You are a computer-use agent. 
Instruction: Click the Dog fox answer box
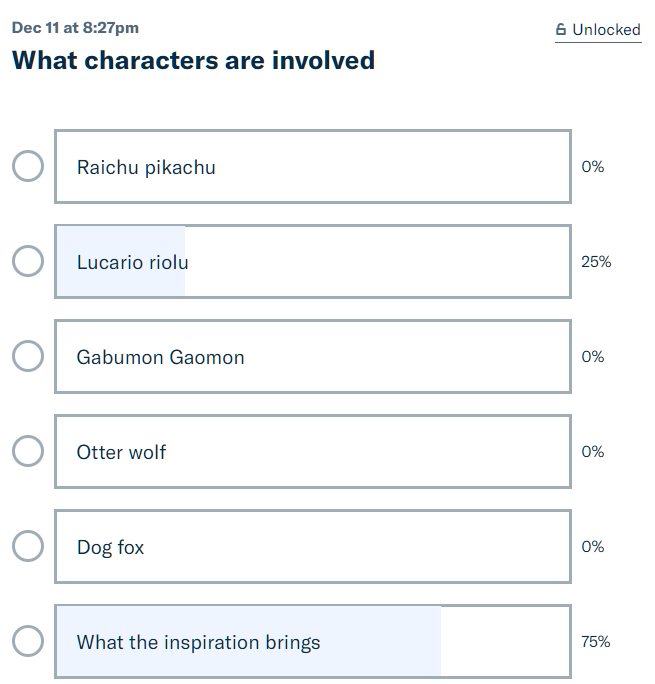point(312,546)
